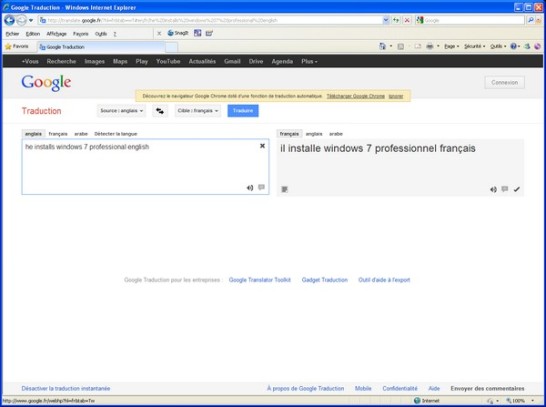The height and width of the screenshot is (407, 546).
Task: Open the Edition menu
Action: (33, 34)
